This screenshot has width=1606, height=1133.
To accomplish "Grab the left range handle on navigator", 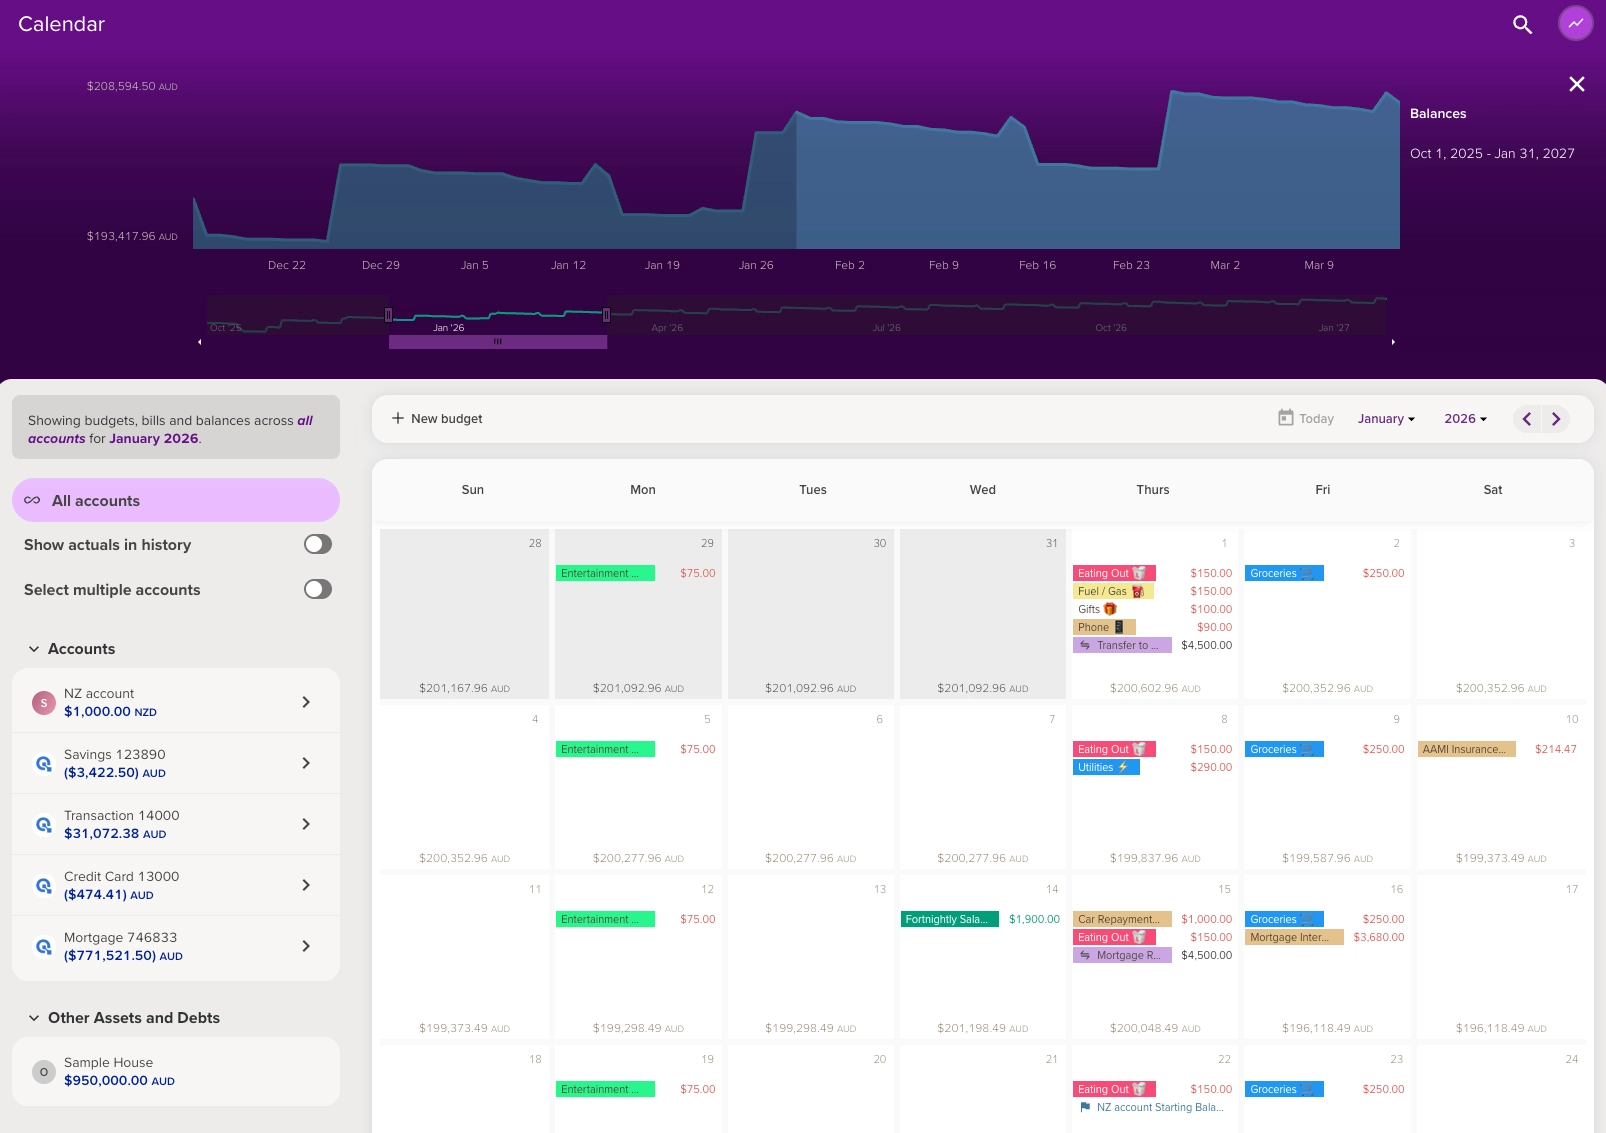I will pos(389,315).
